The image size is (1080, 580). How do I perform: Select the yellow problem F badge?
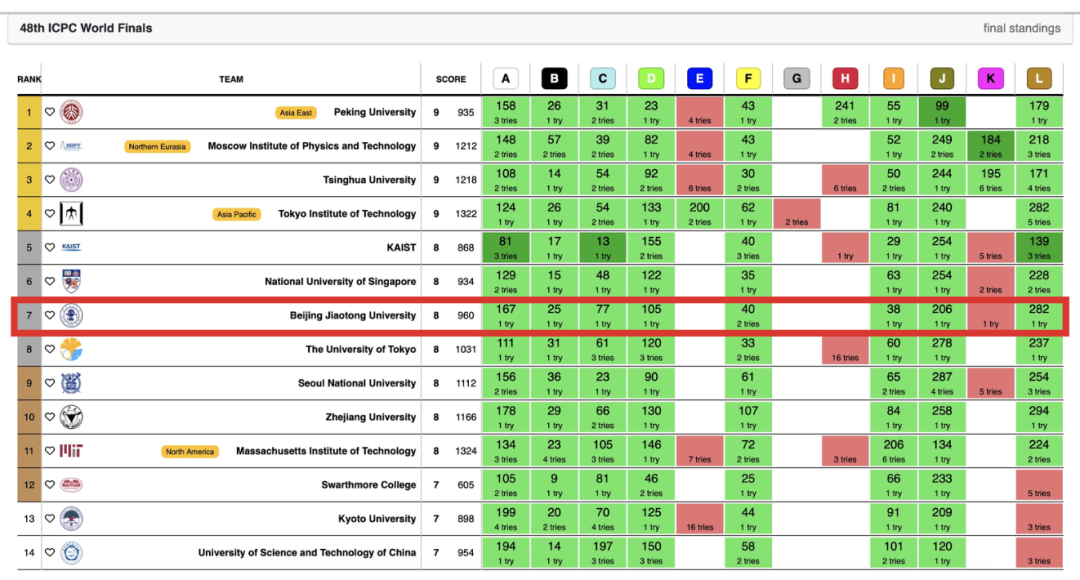(x=748, y=79)
